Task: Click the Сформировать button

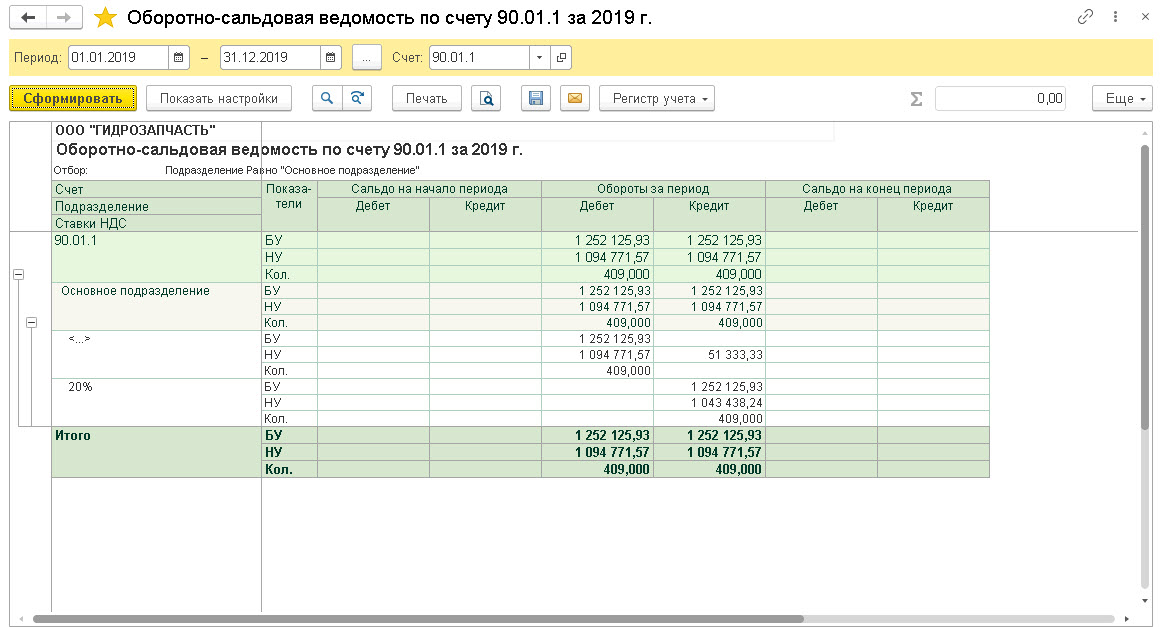Action: (x=73, y=98)
